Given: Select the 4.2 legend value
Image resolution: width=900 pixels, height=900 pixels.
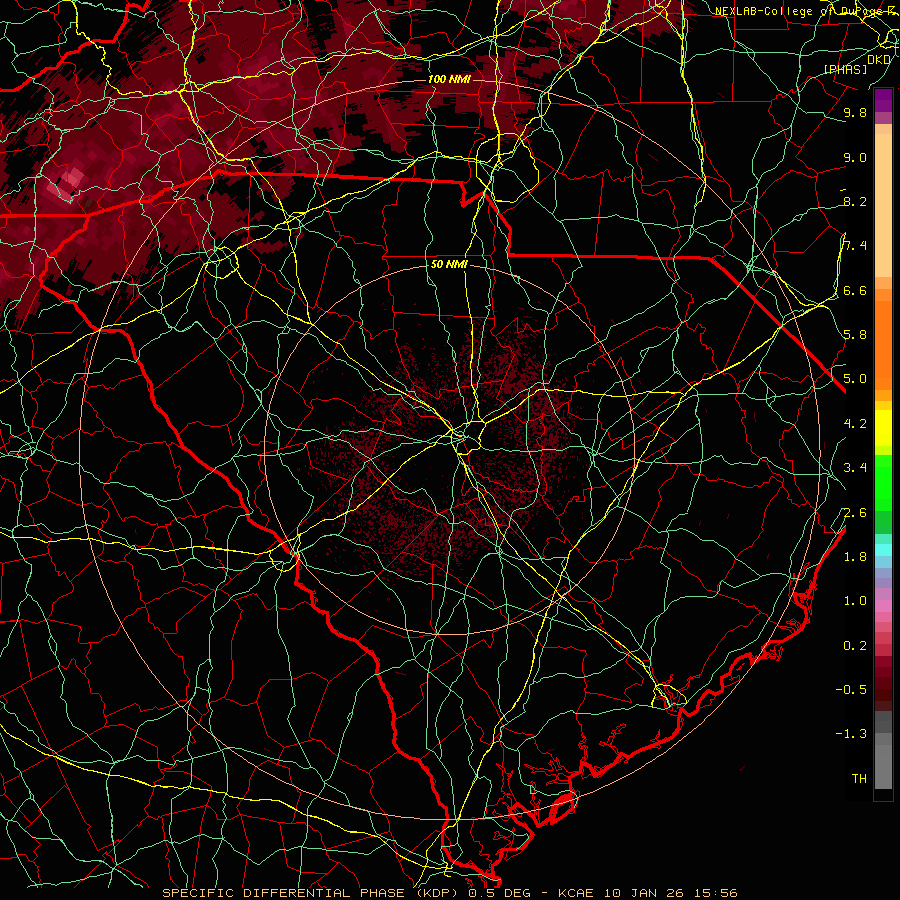Looking at the screenshot, I should 855,424.
